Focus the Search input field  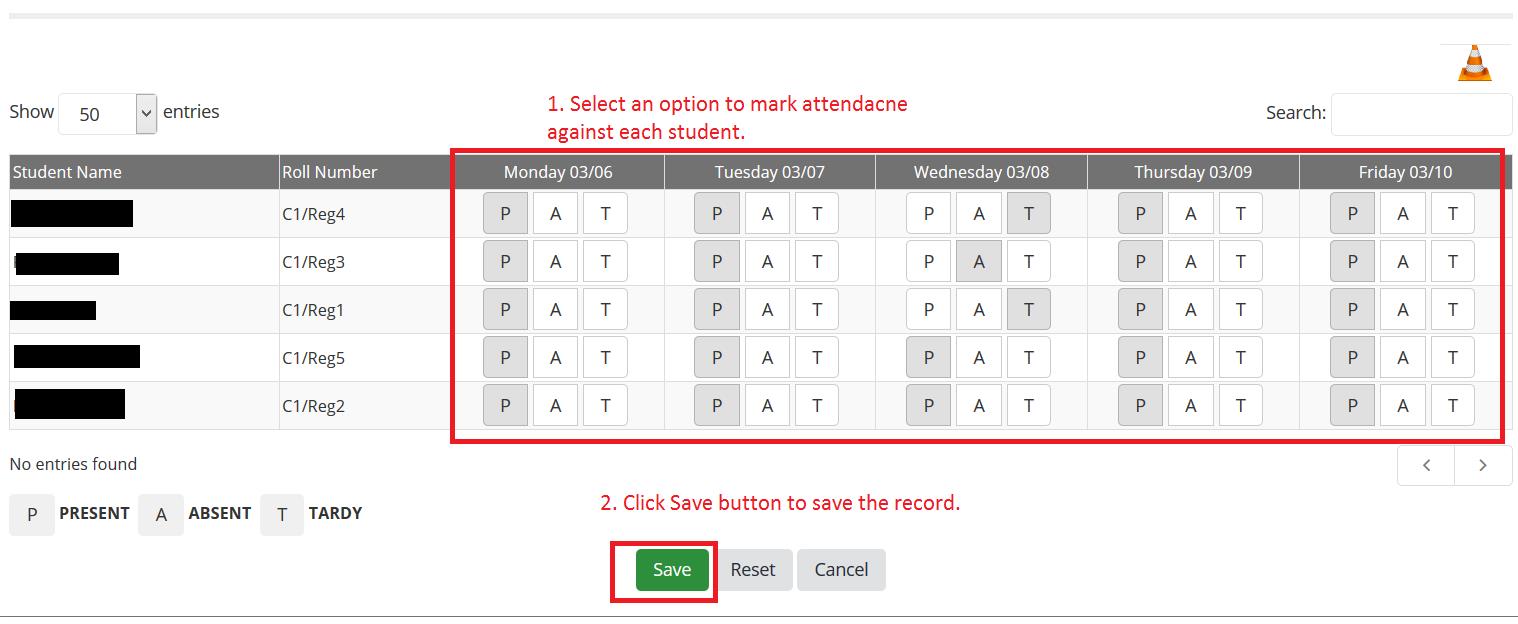(x=1421, y=114)
